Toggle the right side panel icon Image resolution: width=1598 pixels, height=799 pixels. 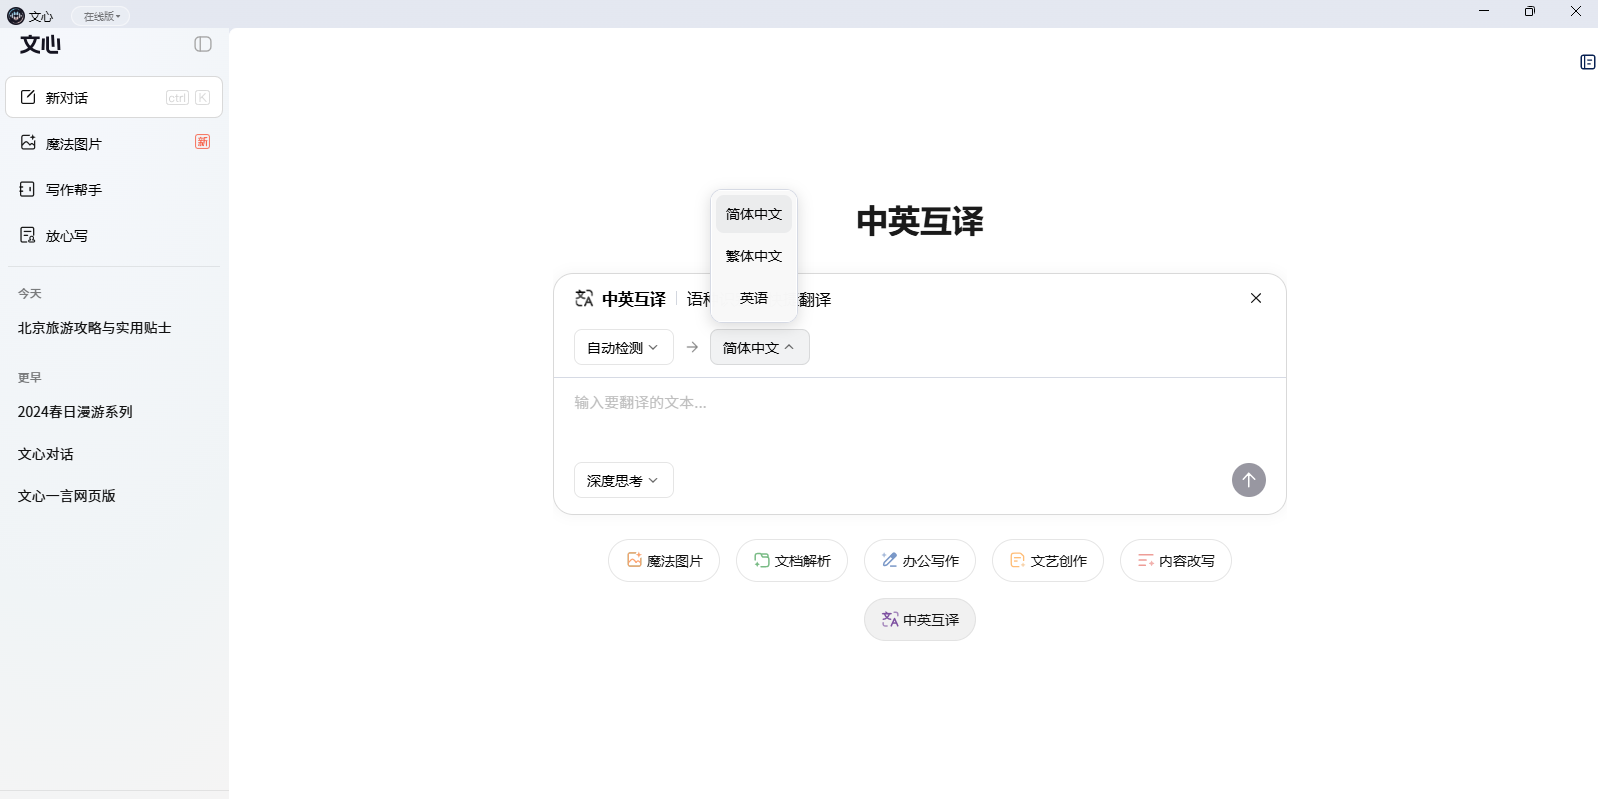[x=1587, y=62]
